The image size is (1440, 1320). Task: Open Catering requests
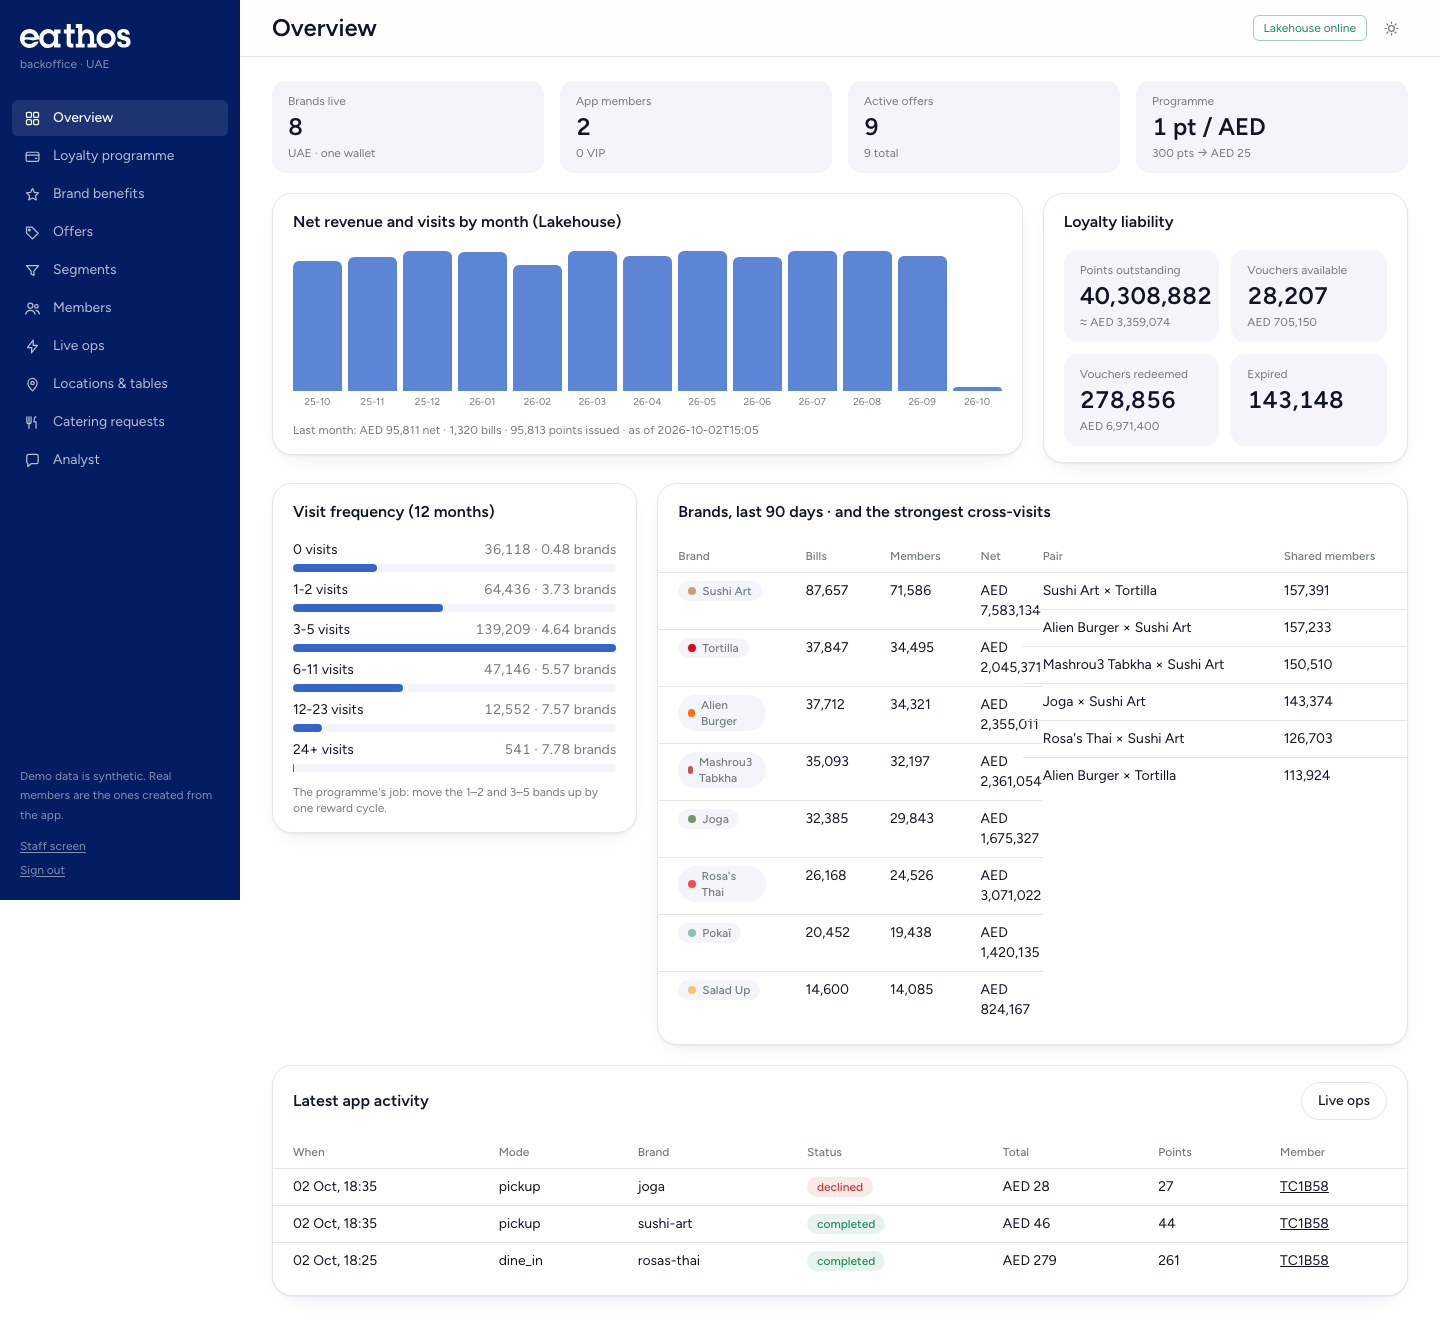tap(120, 422)
